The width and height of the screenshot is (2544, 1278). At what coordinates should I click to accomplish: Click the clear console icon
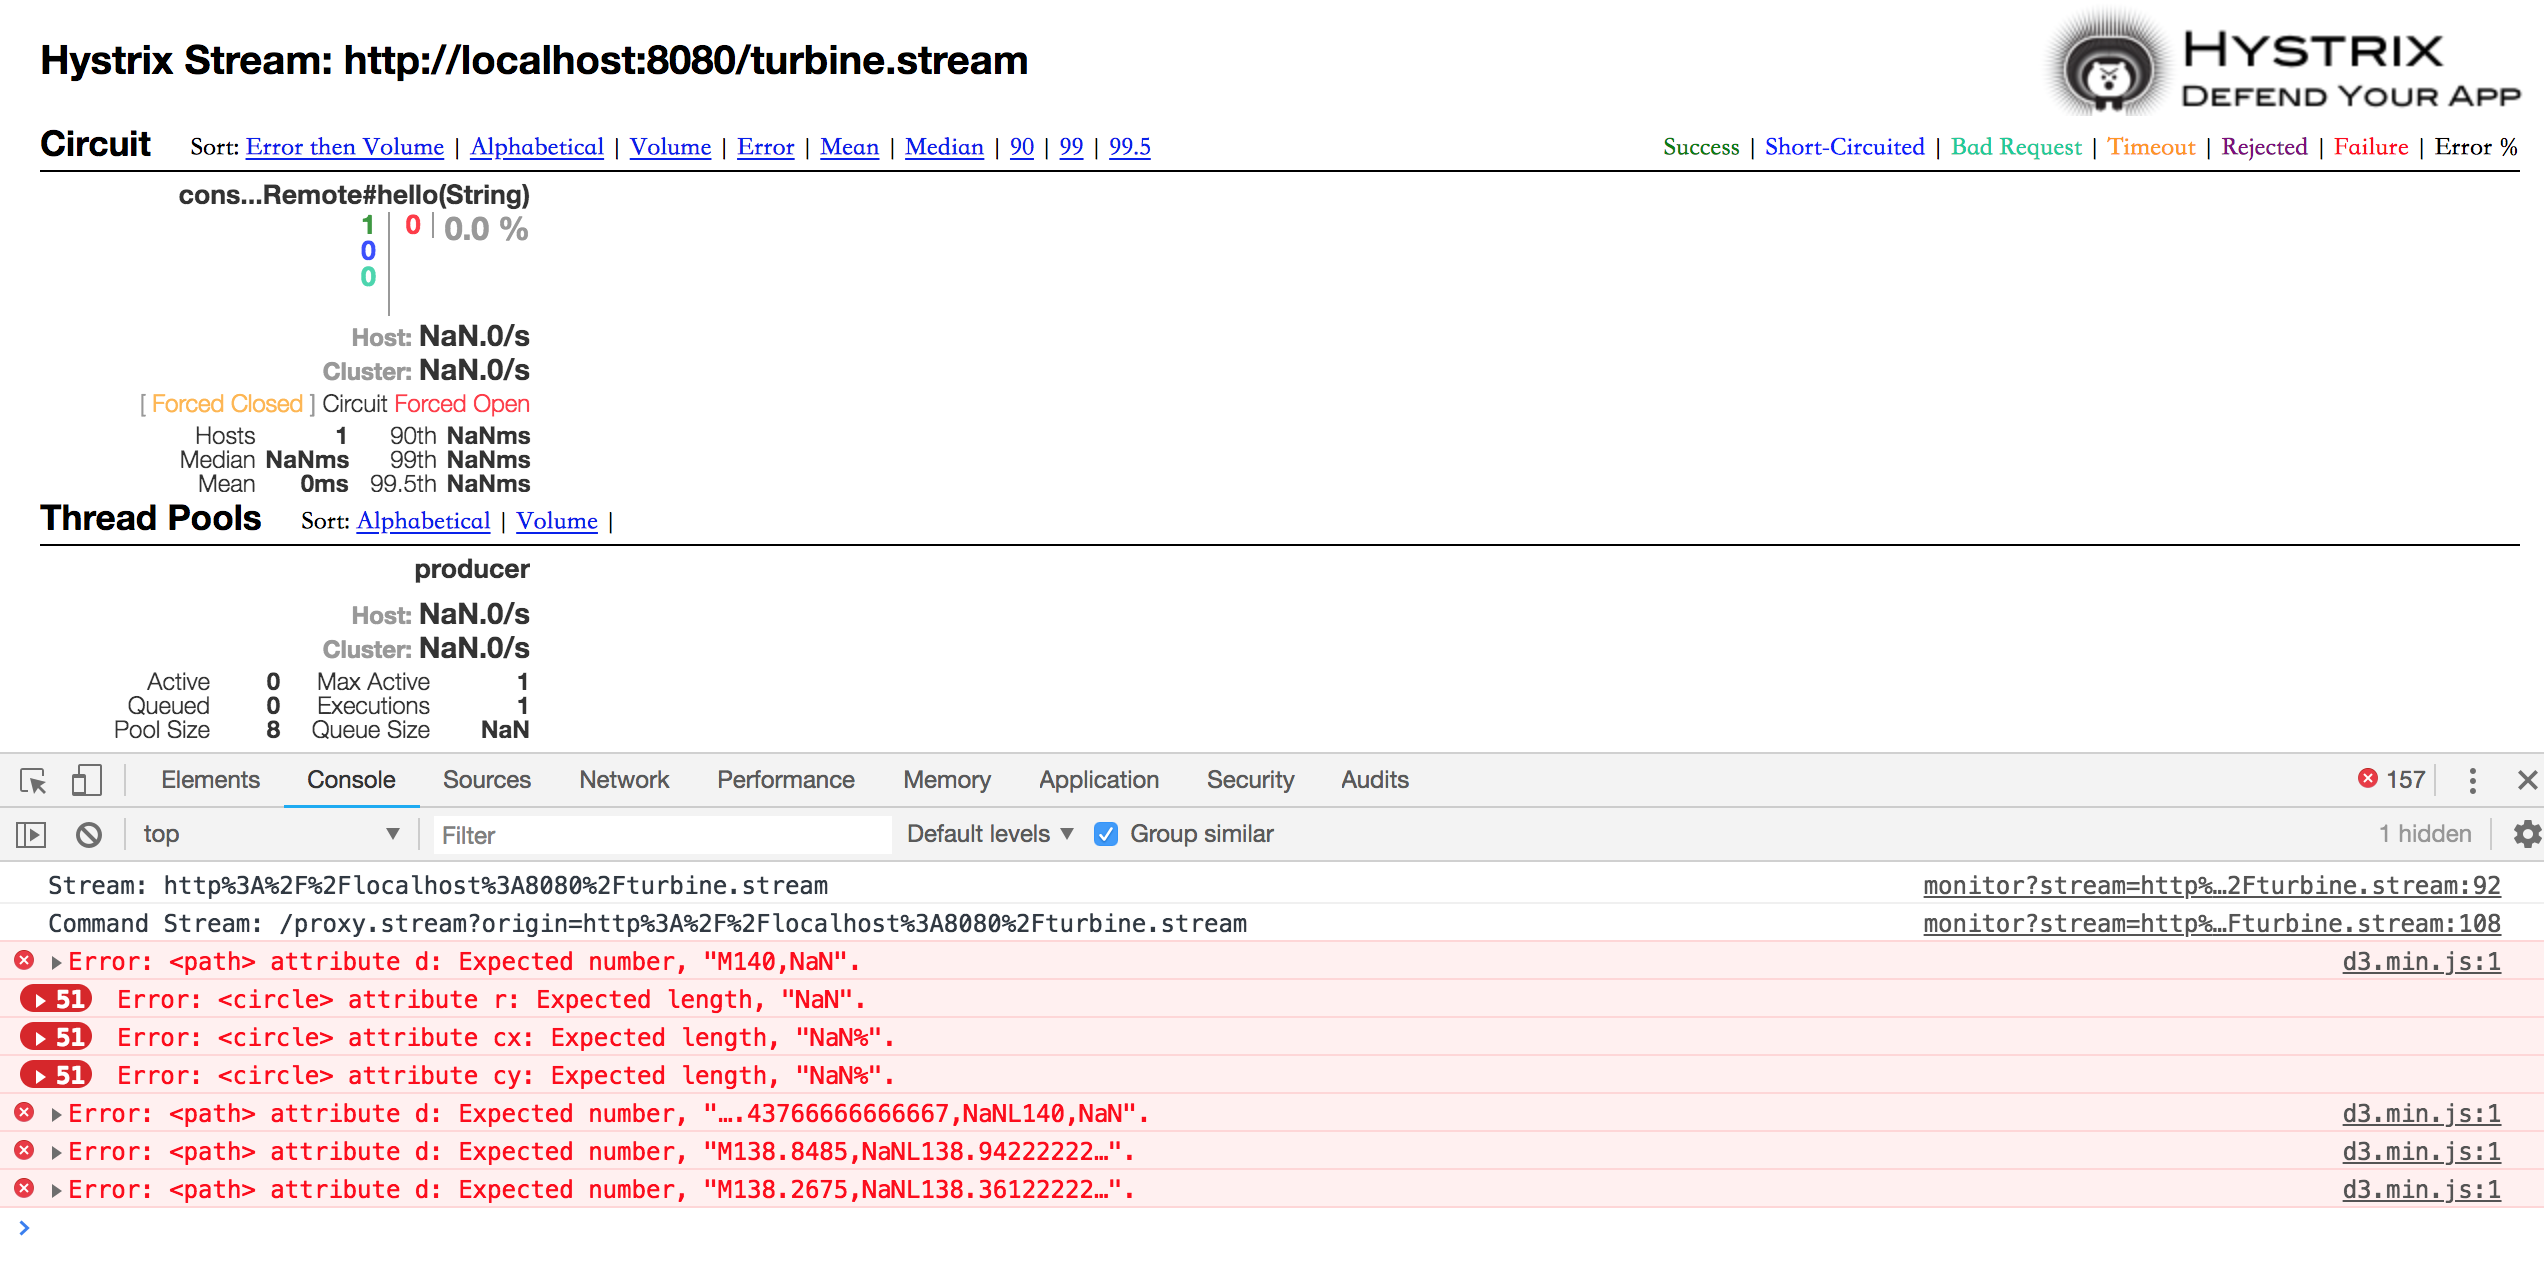(x=89, y=834)
